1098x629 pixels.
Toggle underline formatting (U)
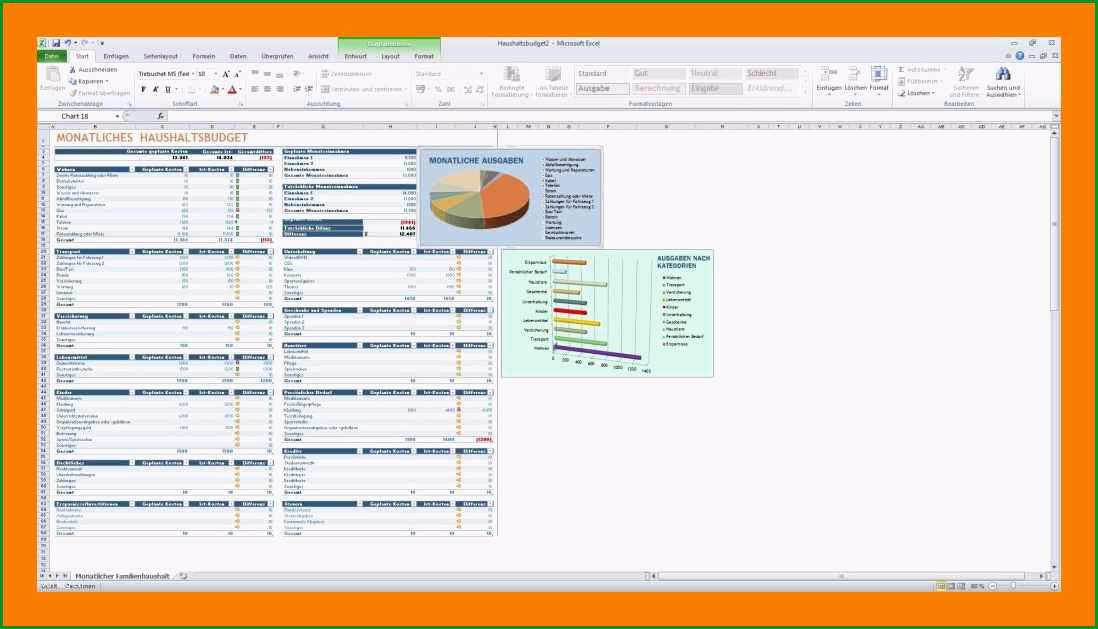(167, 90)
